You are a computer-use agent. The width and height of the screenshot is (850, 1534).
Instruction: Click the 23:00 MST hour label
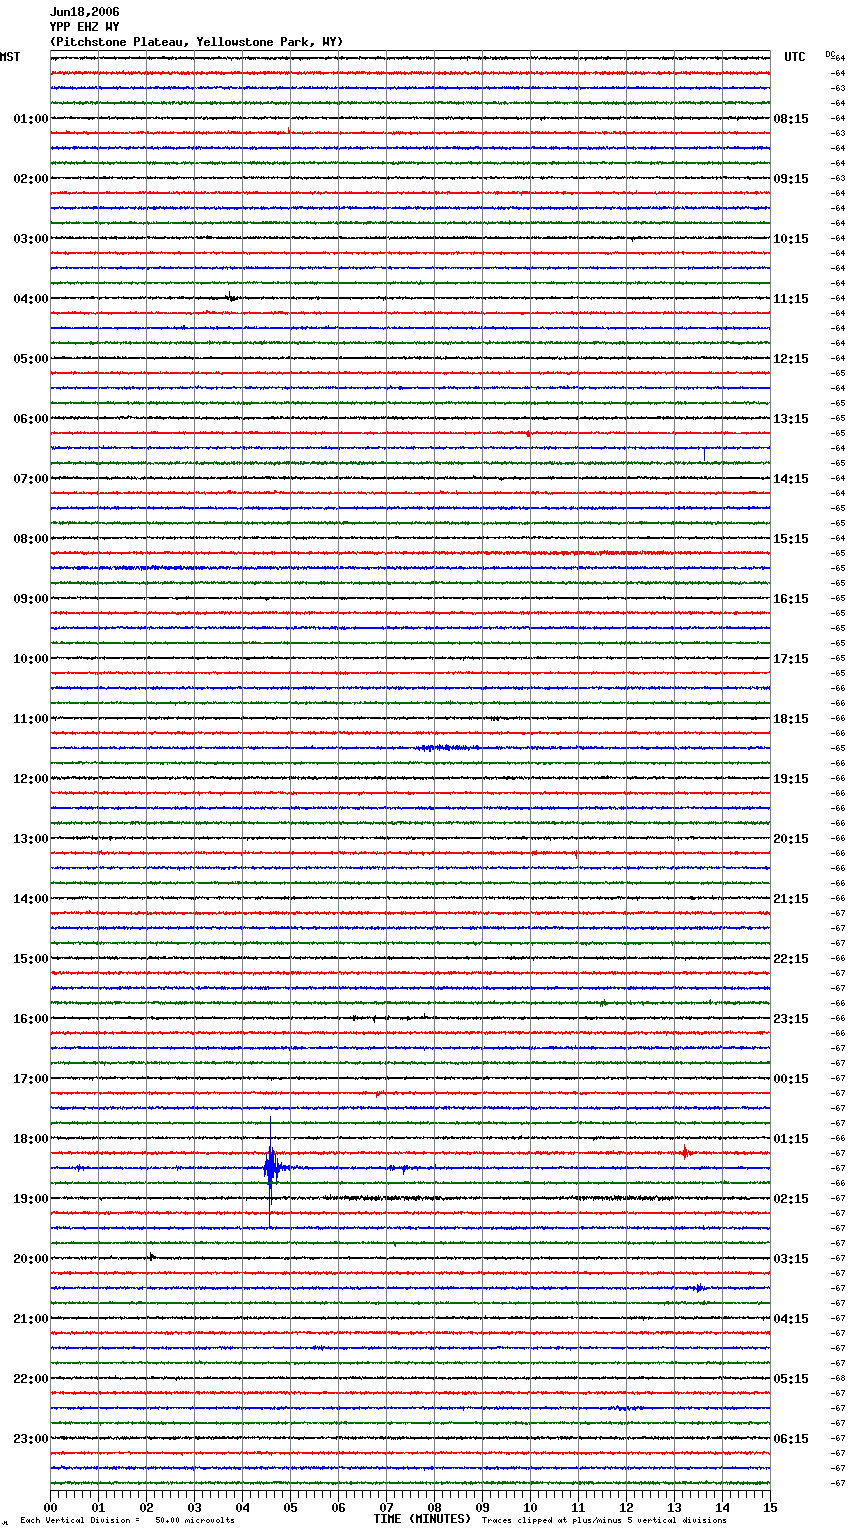31,1439
